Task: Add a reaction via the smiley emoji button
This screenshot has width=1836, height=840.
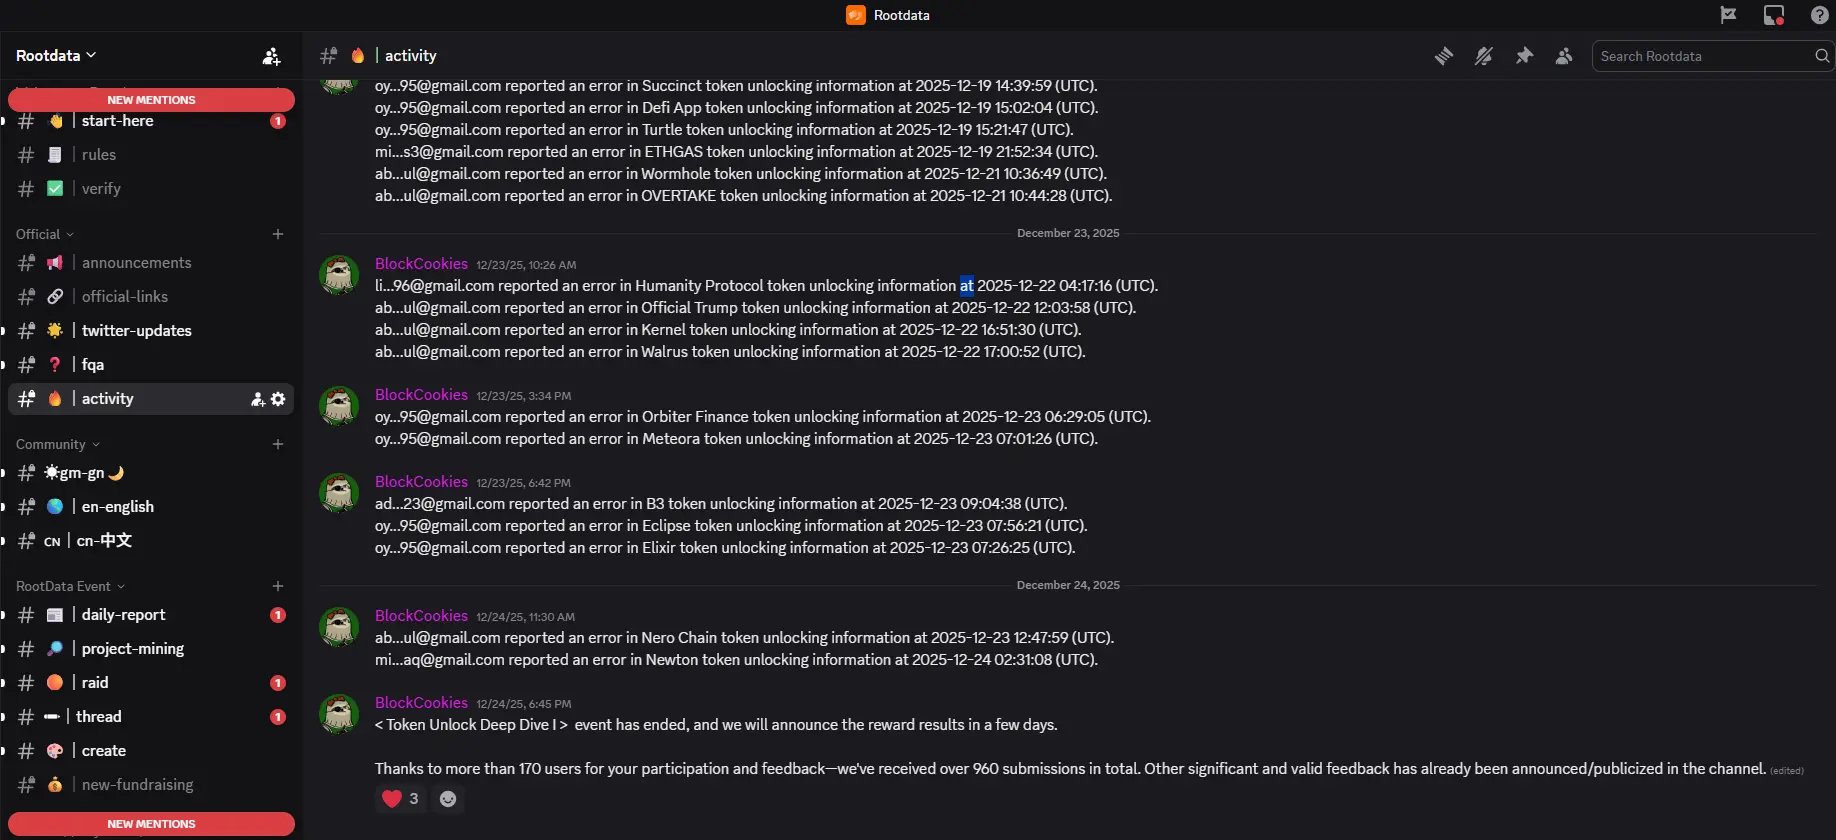Action: pyautogui.click(x=447, y=799)
